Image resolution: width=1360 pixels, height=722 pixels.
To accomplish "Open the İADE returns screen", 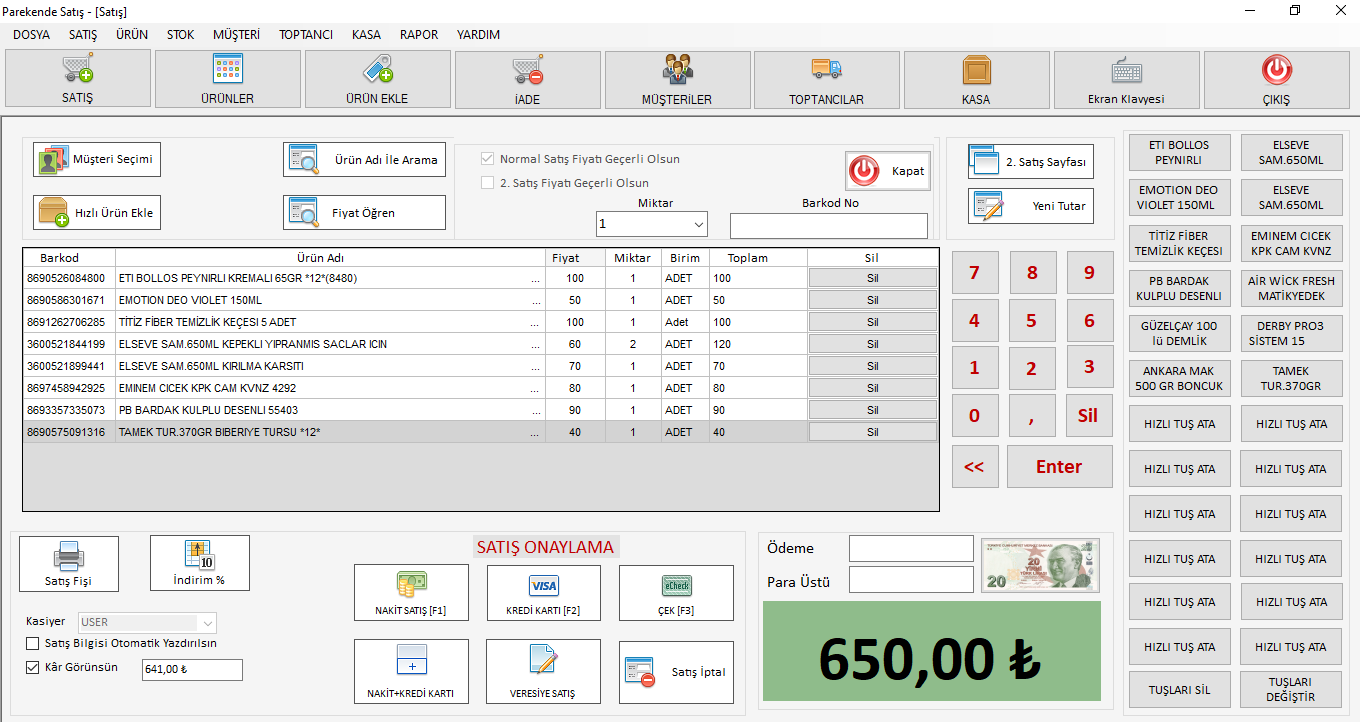I will coord(528,78).
